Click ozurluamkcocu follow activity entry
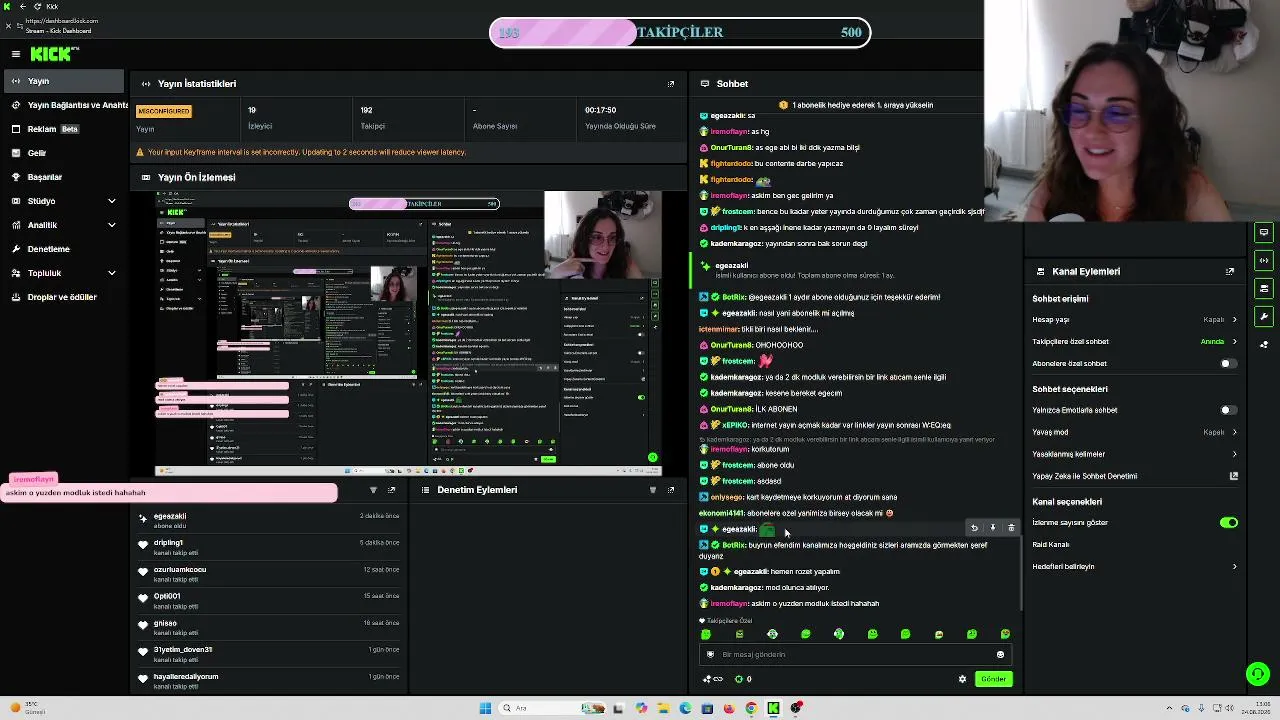The height and width of the screenshot is (720, 1280). pos(269,574)
